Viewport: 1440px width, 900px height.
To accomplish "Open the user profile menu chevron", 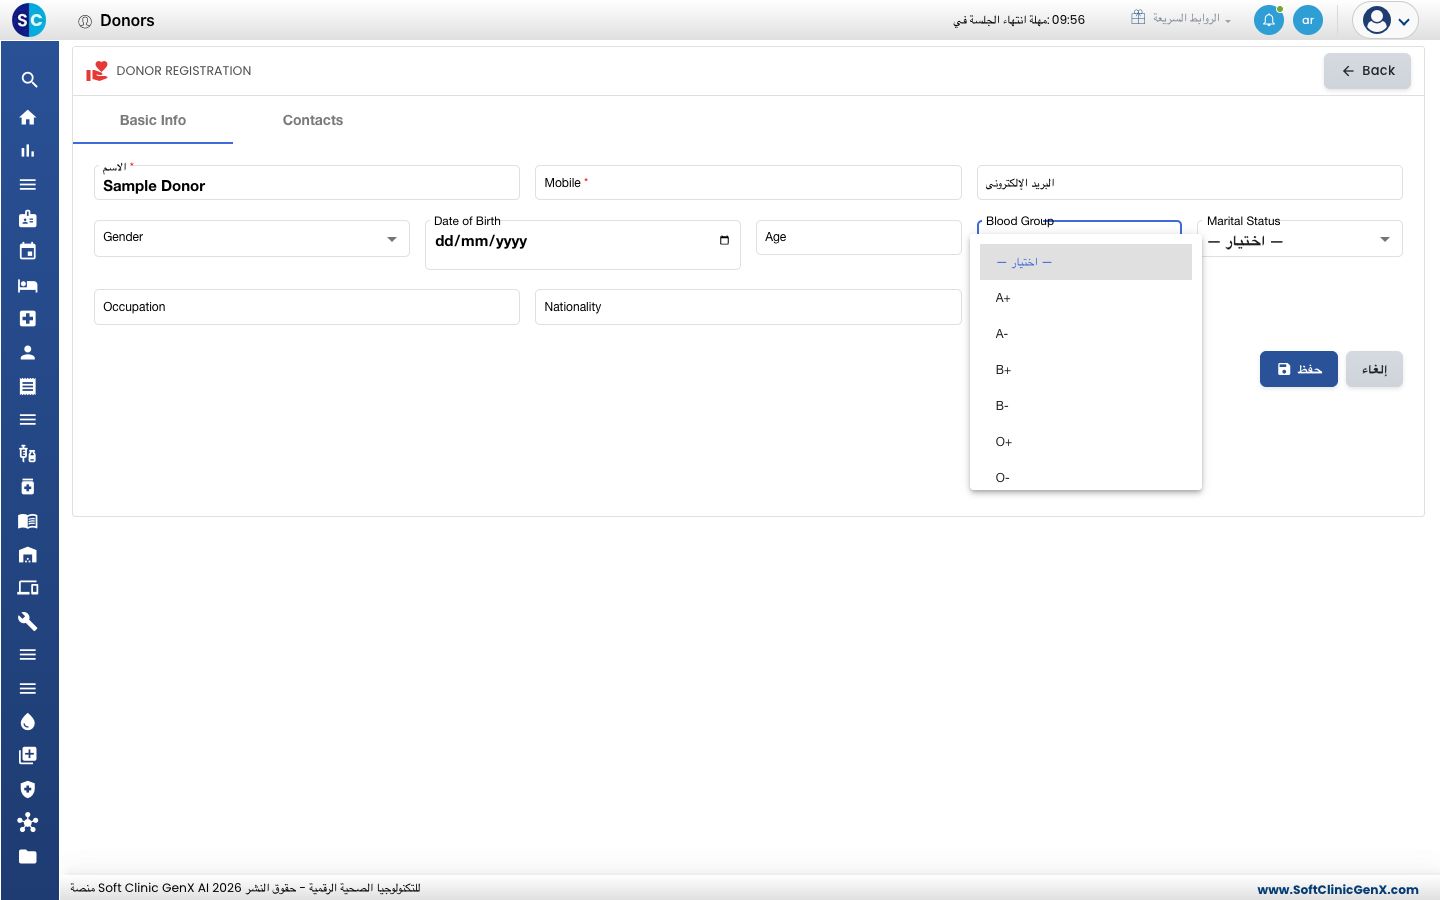I will 1403,21.
